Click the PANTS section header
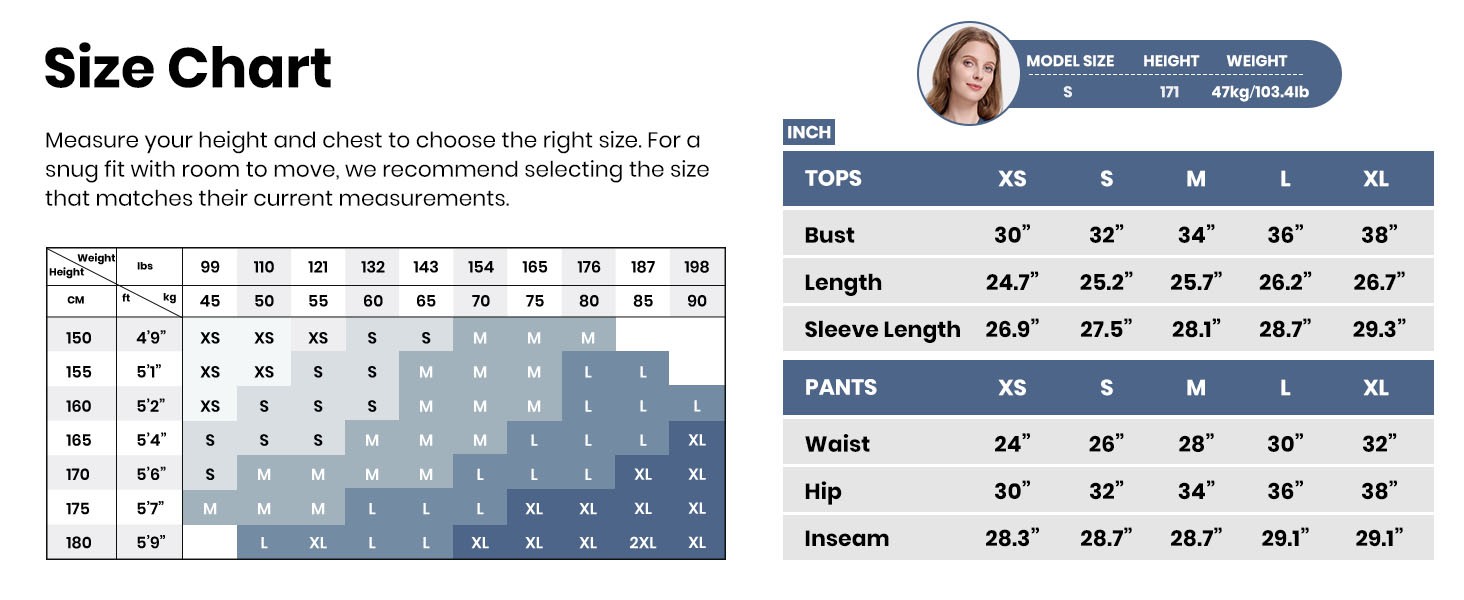1464x600 pixels. [840, 388]
